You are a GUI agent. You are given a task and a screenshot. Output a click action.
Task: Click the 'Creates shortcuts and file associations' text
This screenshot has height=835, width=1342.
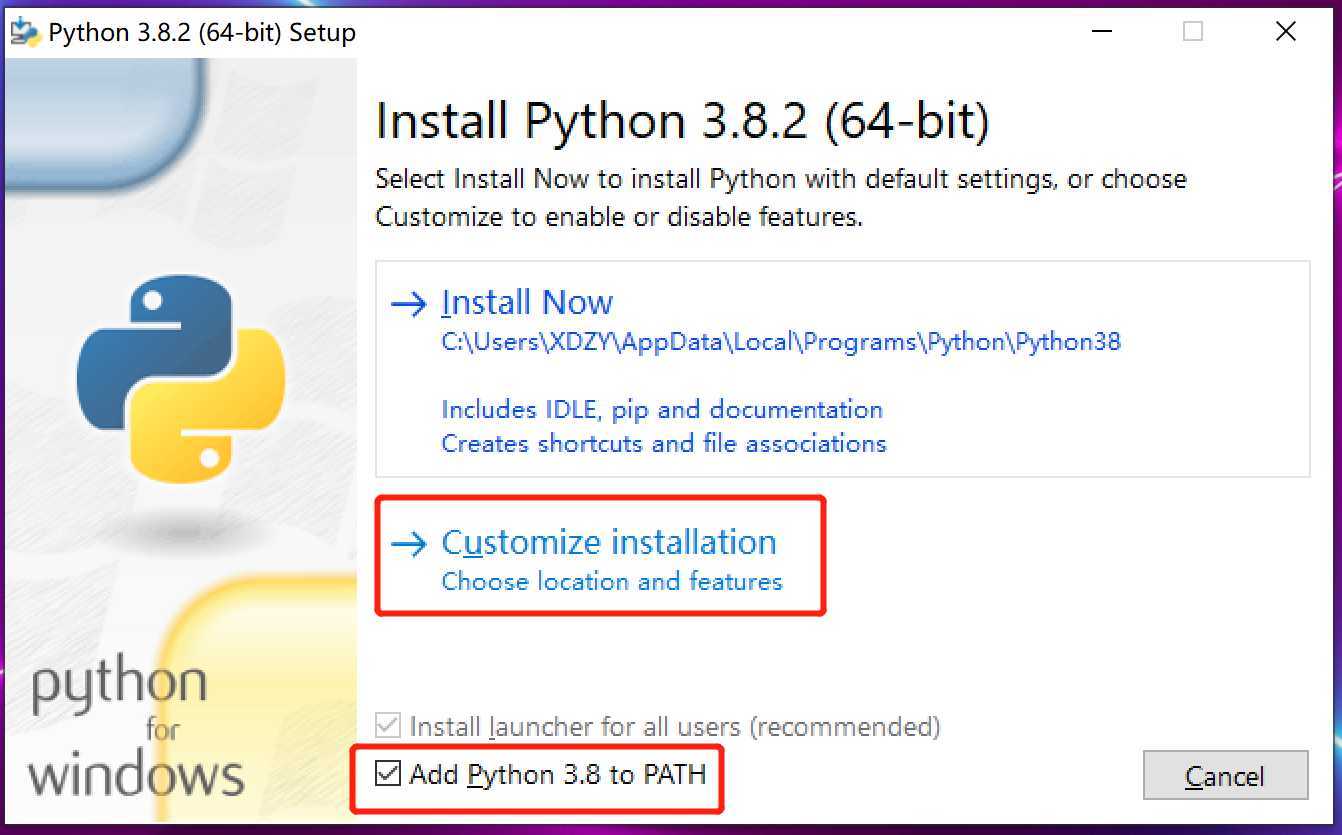tap(664, 443)
